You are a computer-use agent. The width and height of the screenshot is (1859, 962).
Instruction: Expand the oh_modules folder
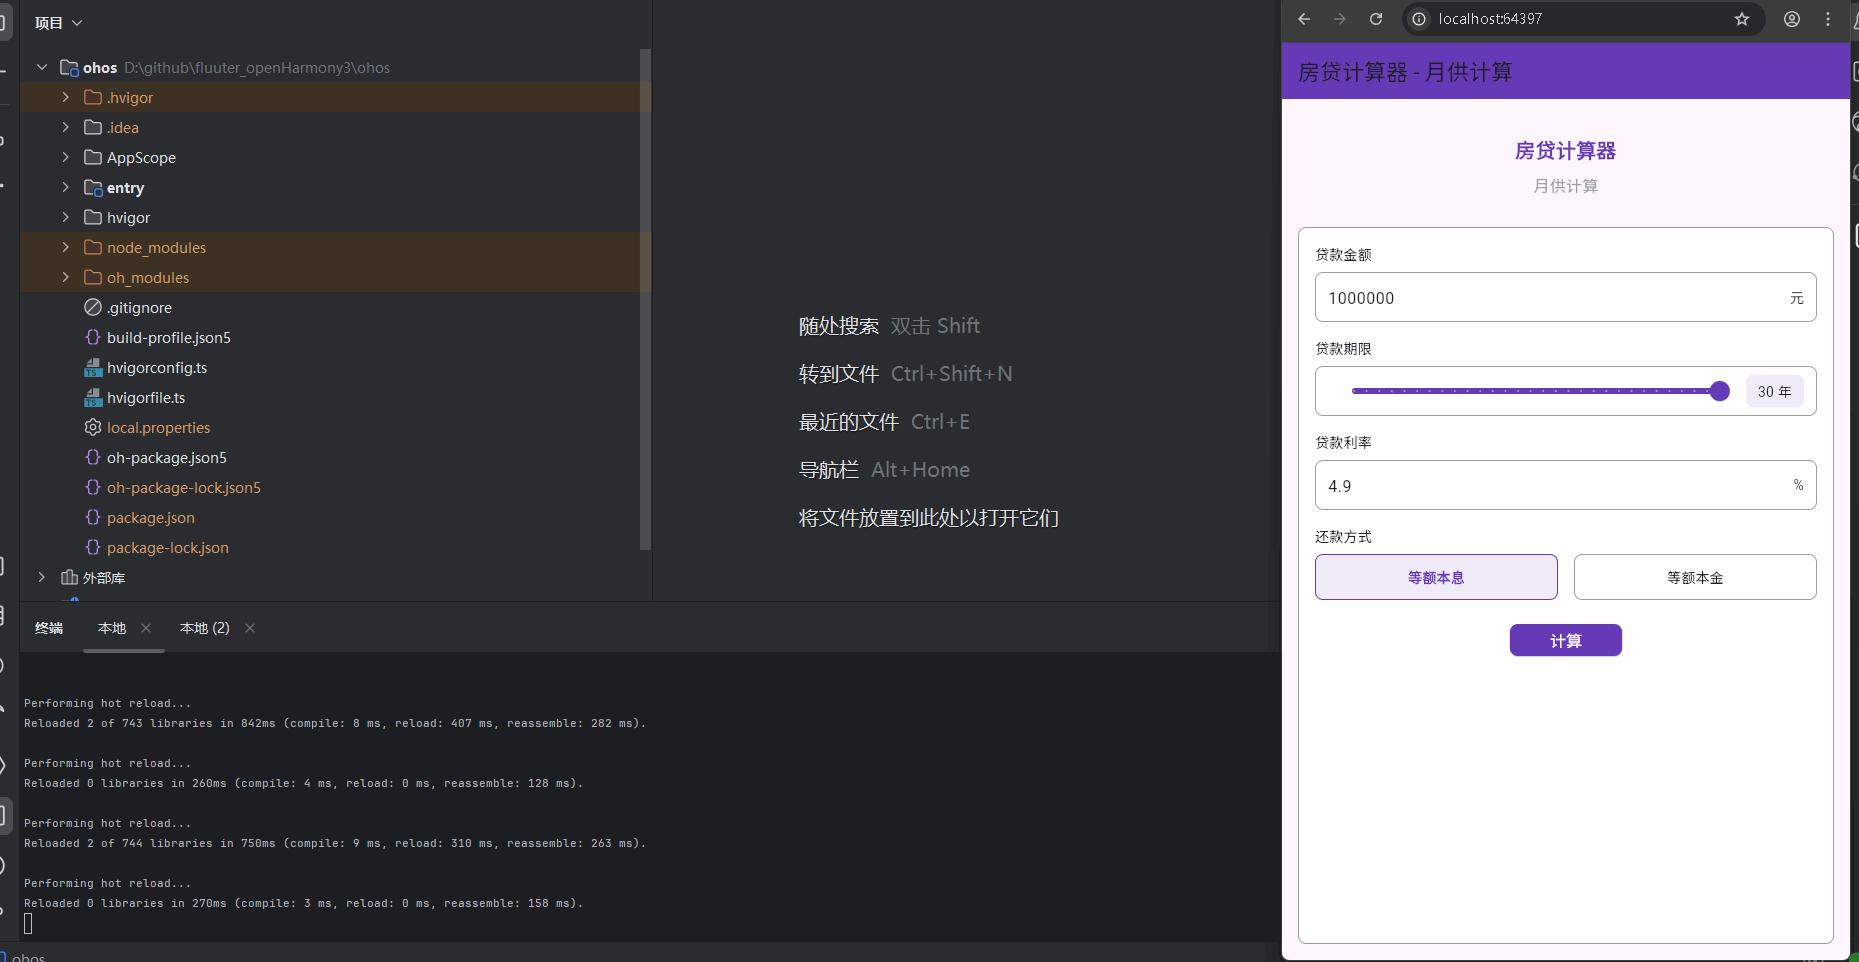(x=66, y=277)
